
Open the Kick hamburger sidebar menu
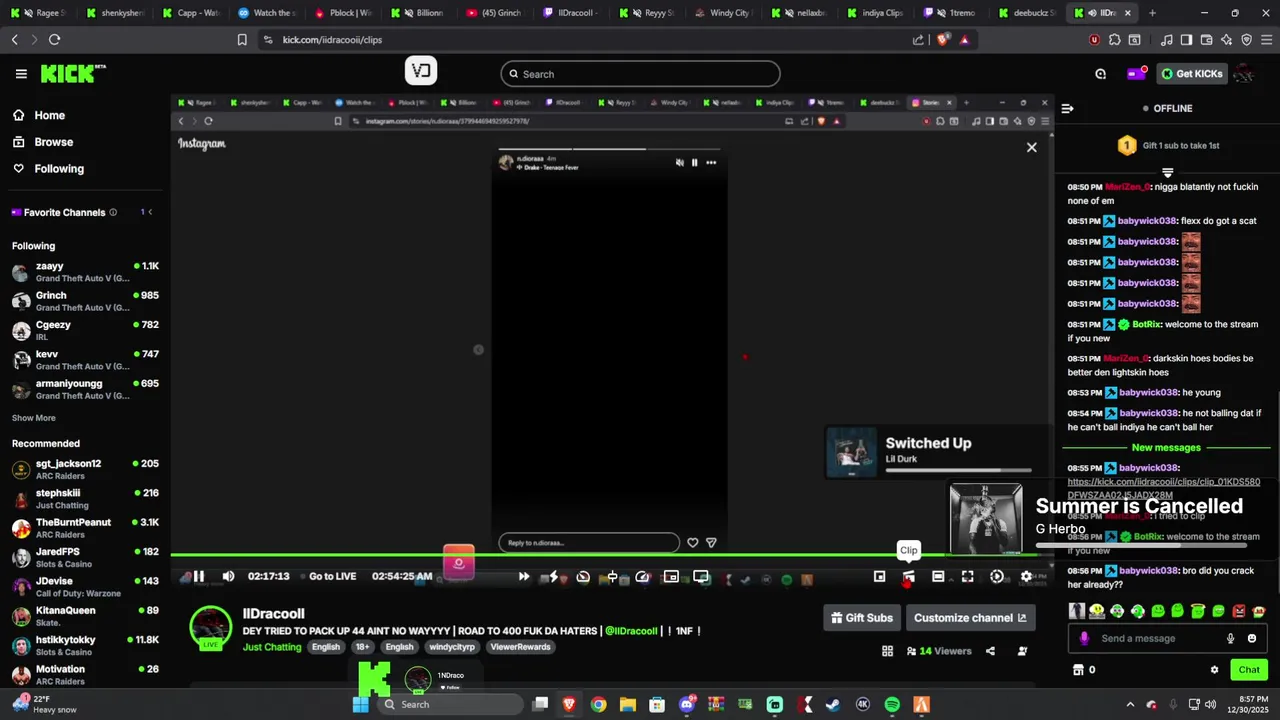[x=21, y=74]
